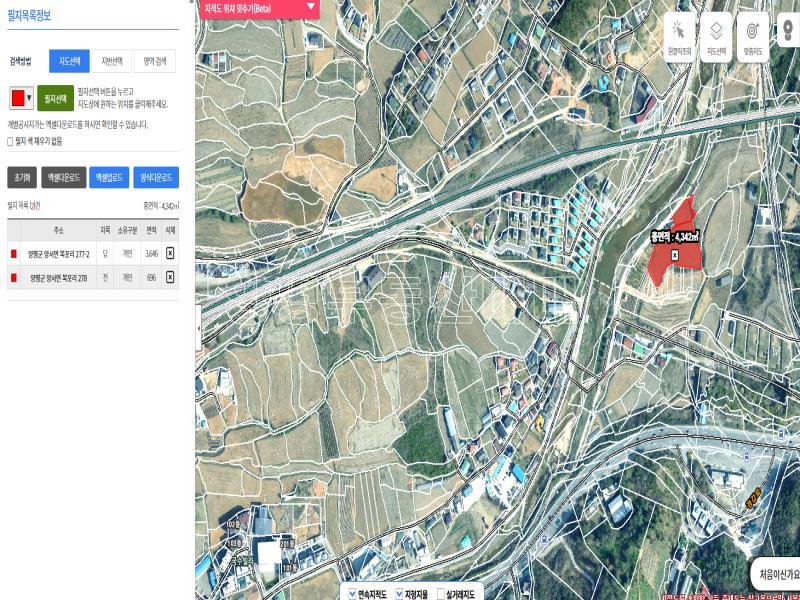Click the 처음이신가요 help bubble
This screenshot has width=800, height=600.
tap(777, 574)
